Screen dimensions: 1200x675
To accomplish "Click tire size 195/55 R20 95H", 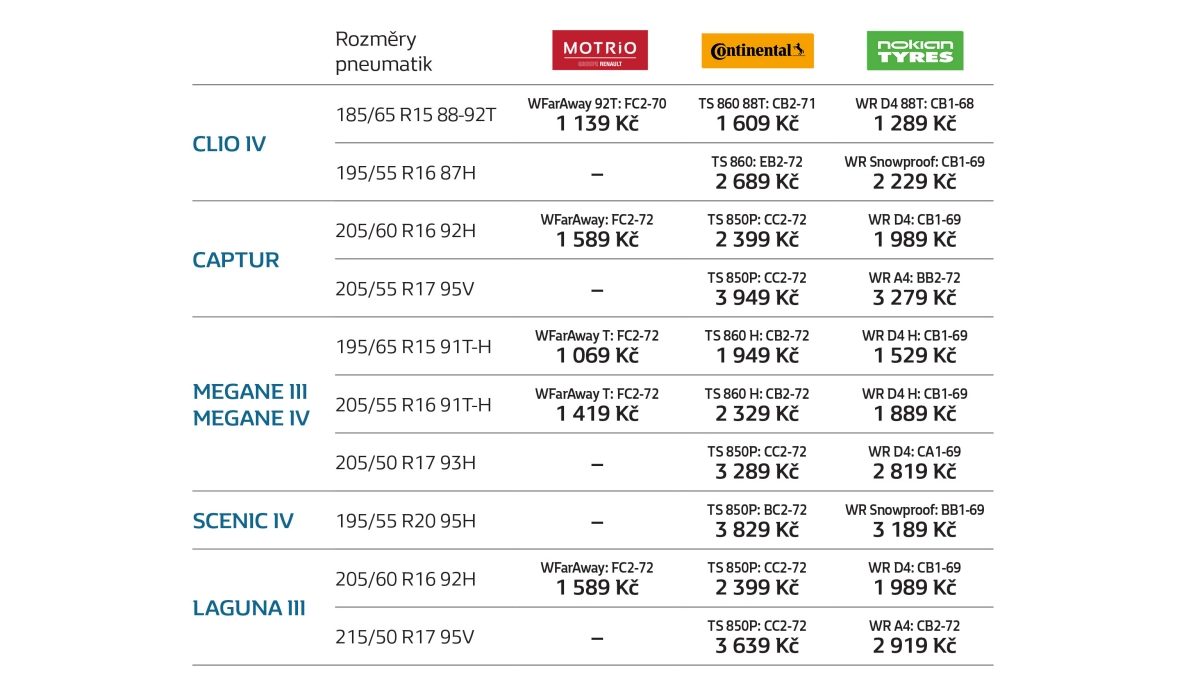I will (x=405, y=521).
